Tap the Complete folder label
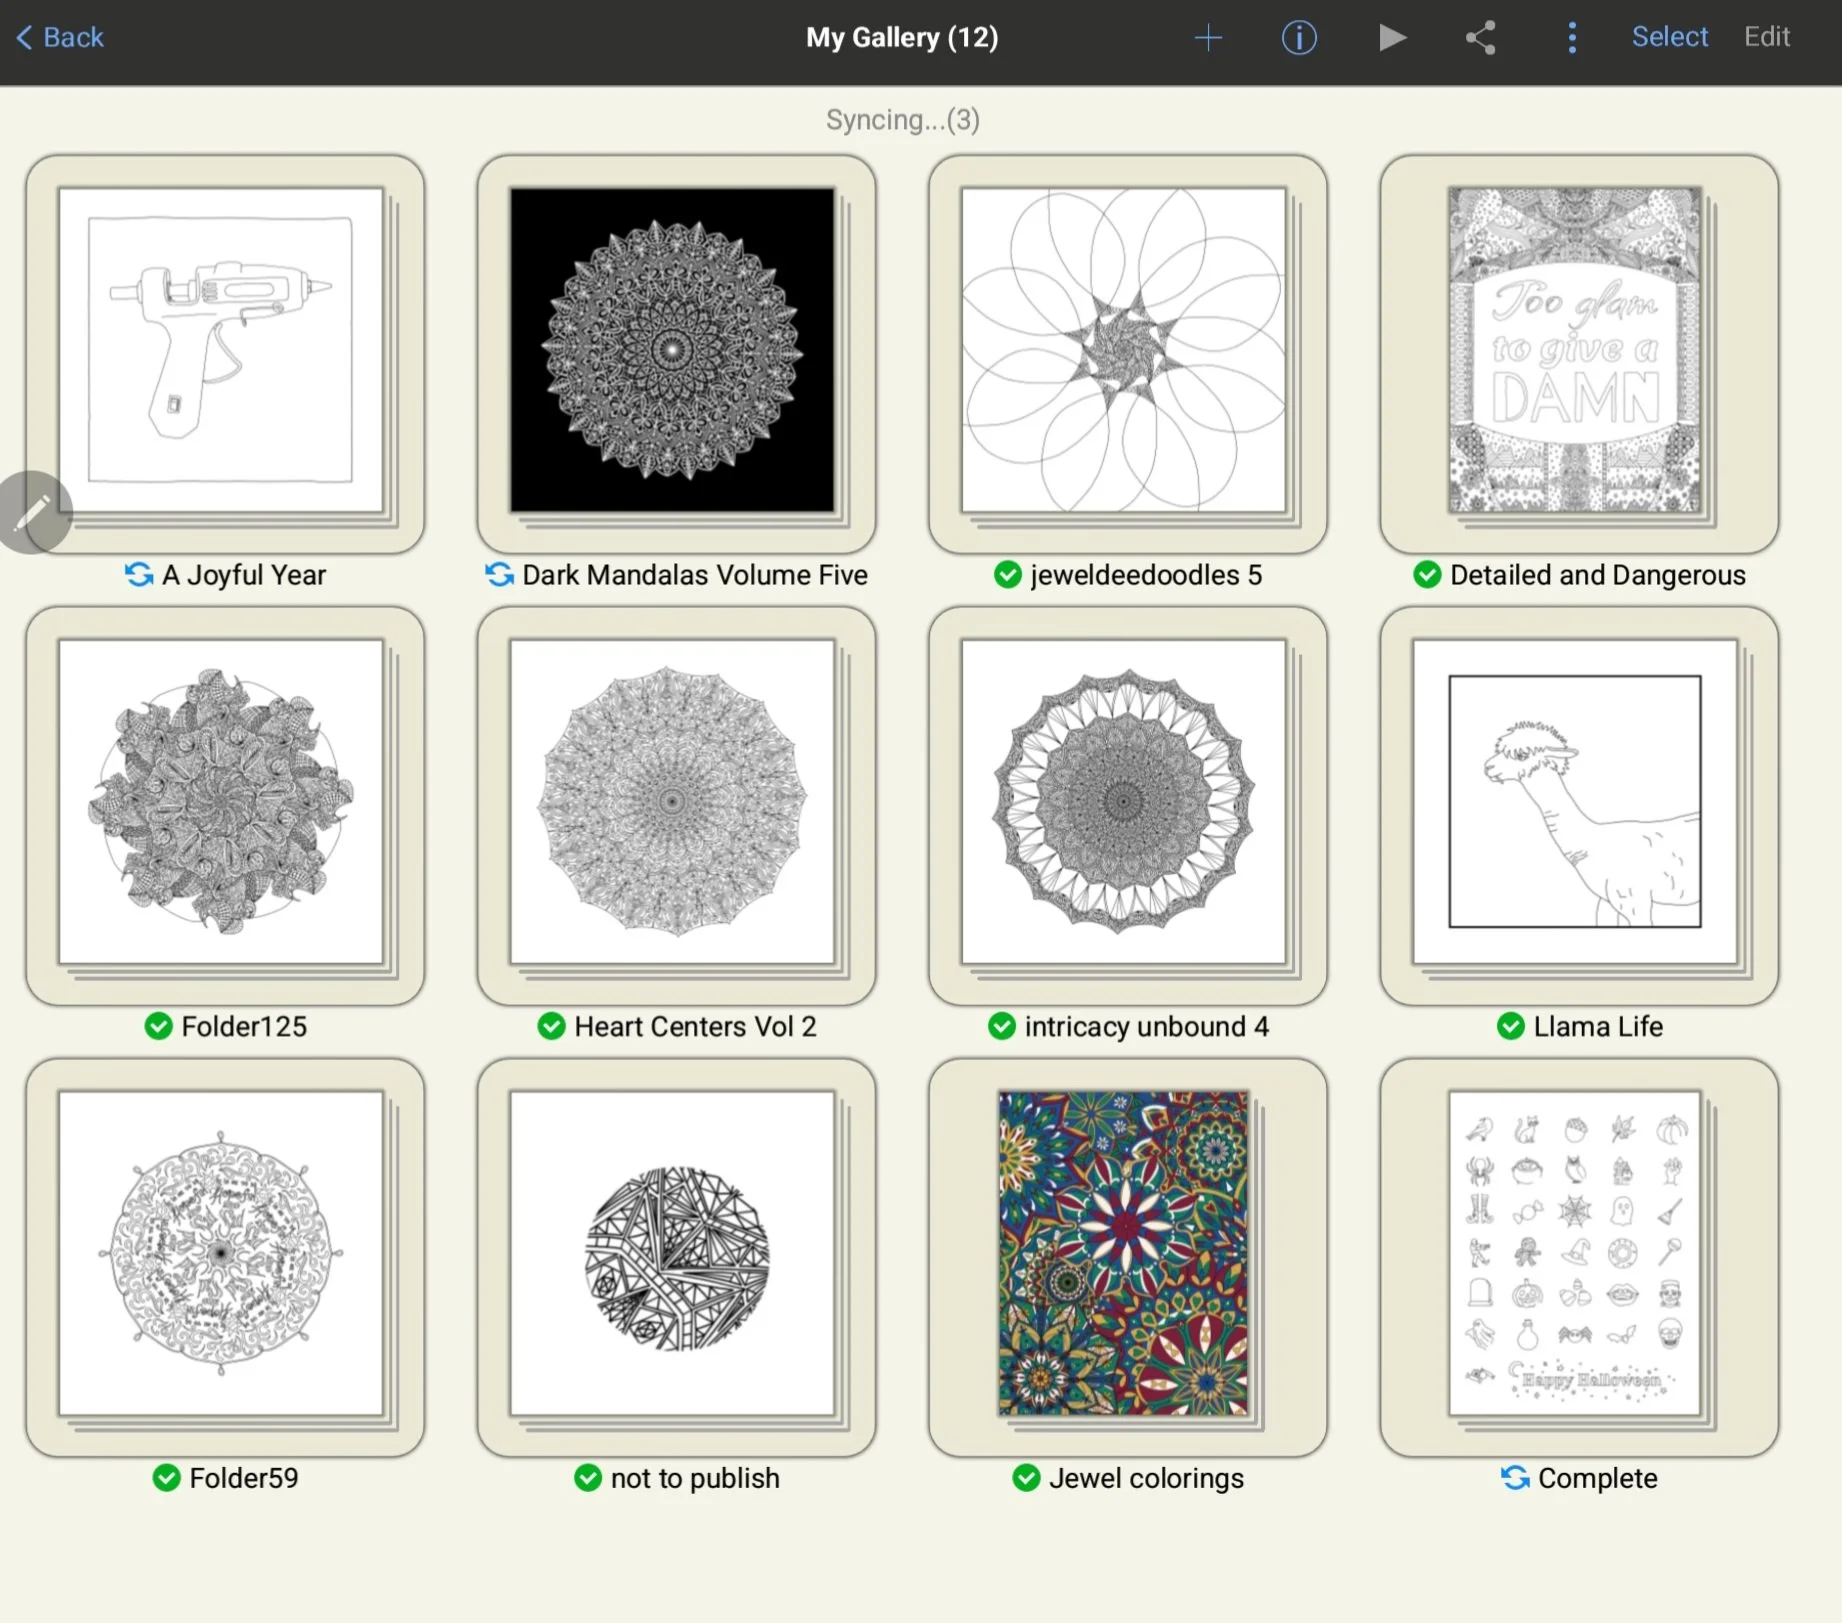This screenshot has height=1623, width=1842. (x=1598, y=1478)
